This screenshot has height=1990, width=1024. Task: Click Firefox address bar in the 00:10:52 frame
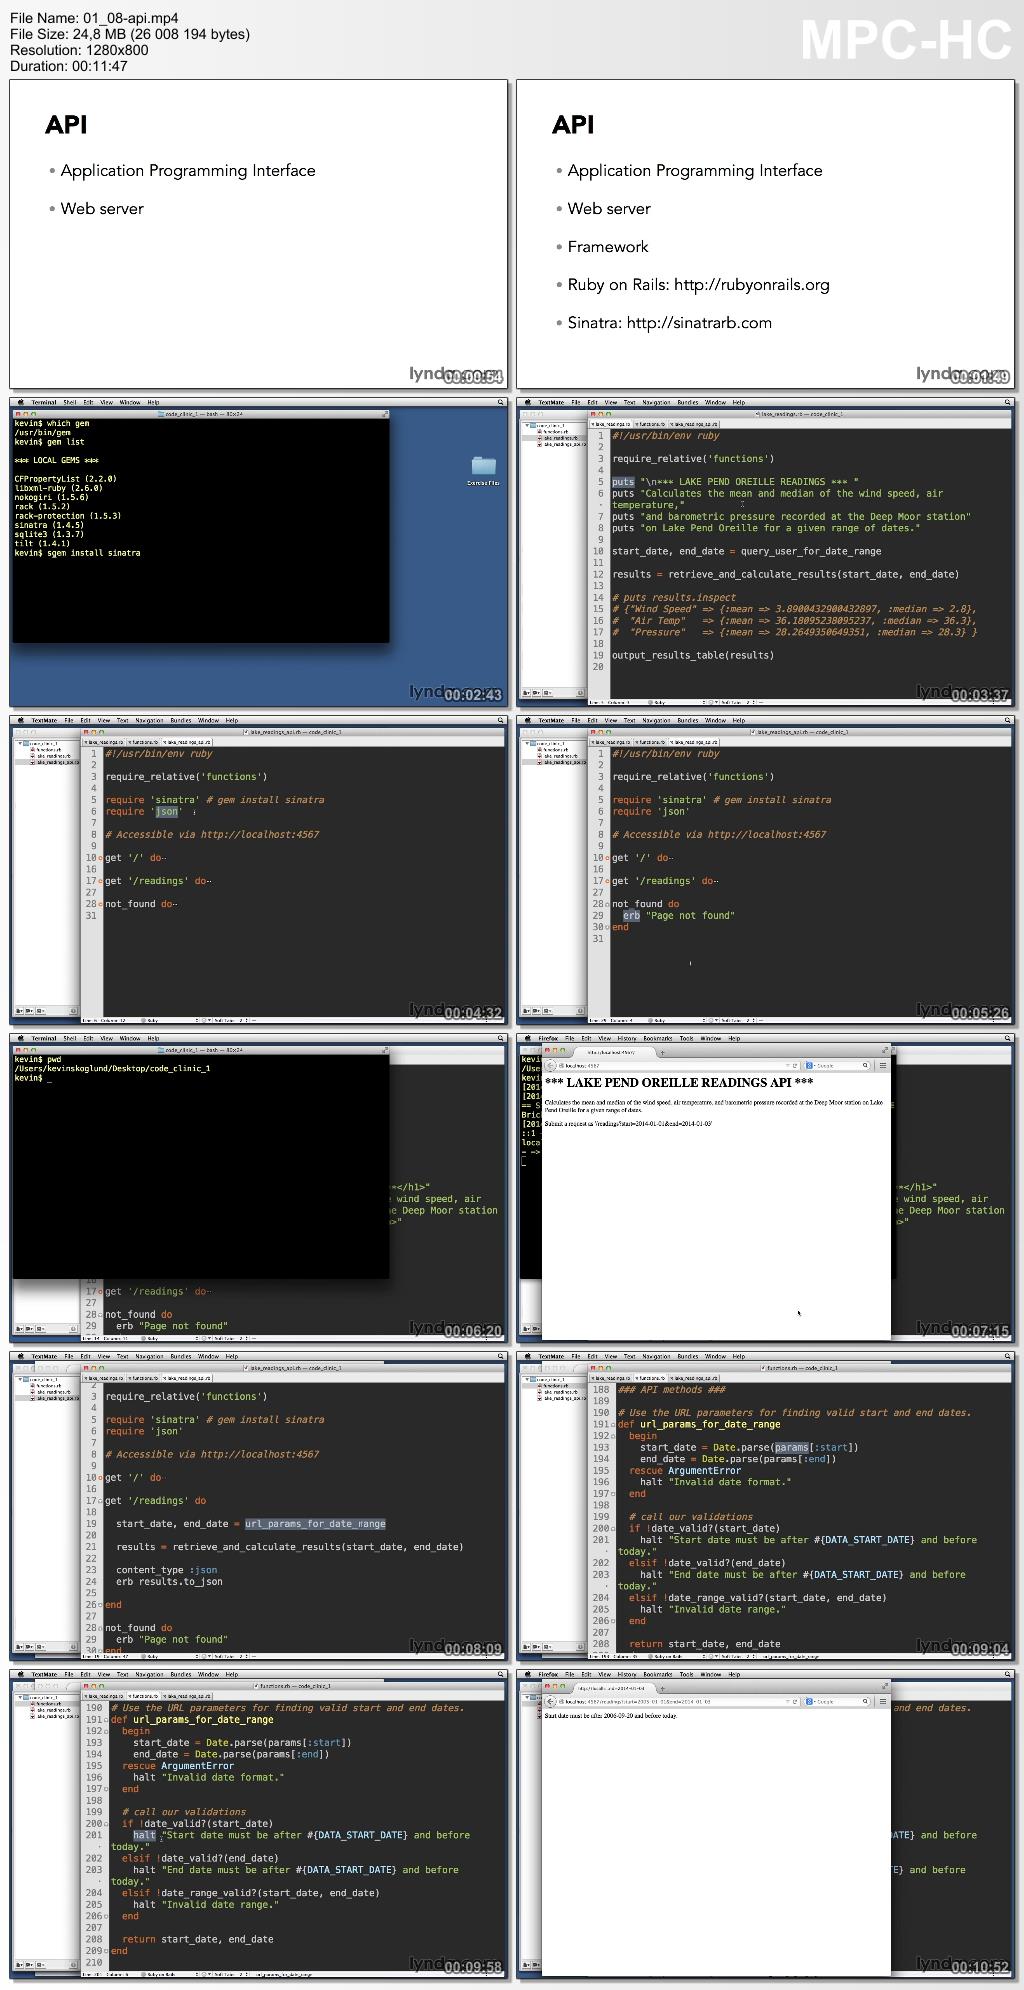676,1701
